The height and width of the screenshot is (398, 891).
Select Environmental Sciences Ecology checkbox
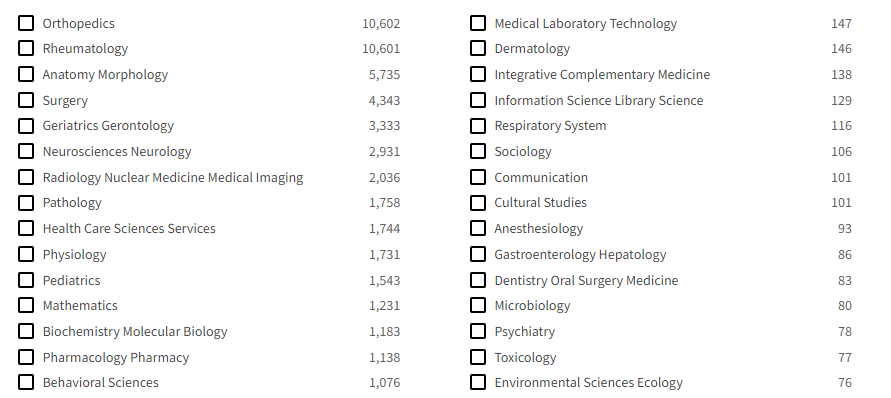click(478, 383)
